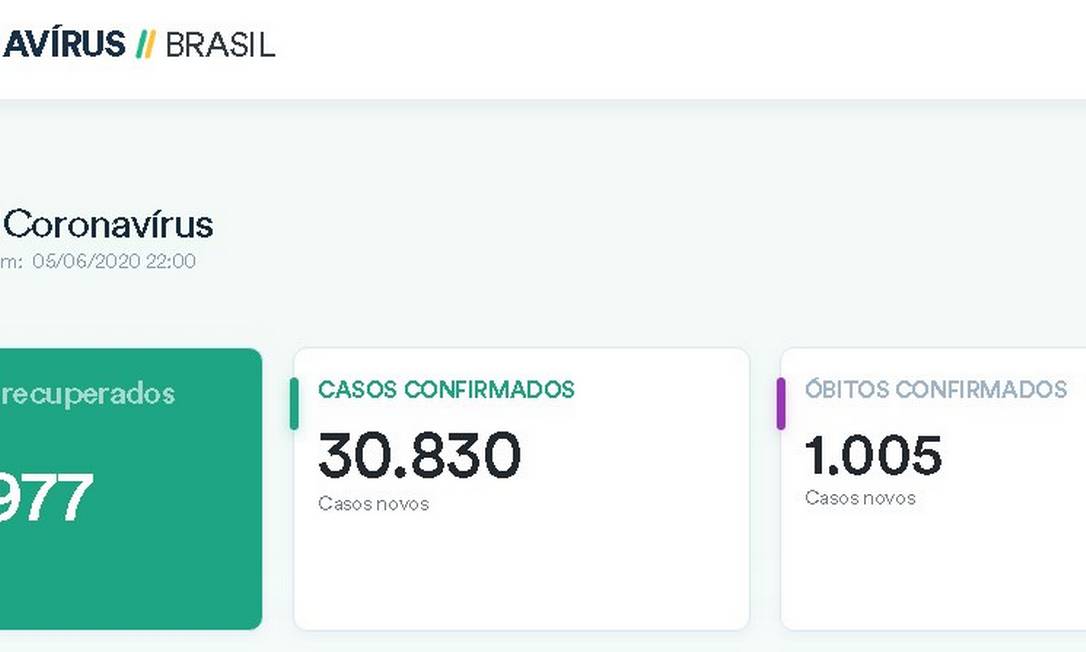Click the green accent bar beside CASOS CONFIRMADOS

pos(294,403)
